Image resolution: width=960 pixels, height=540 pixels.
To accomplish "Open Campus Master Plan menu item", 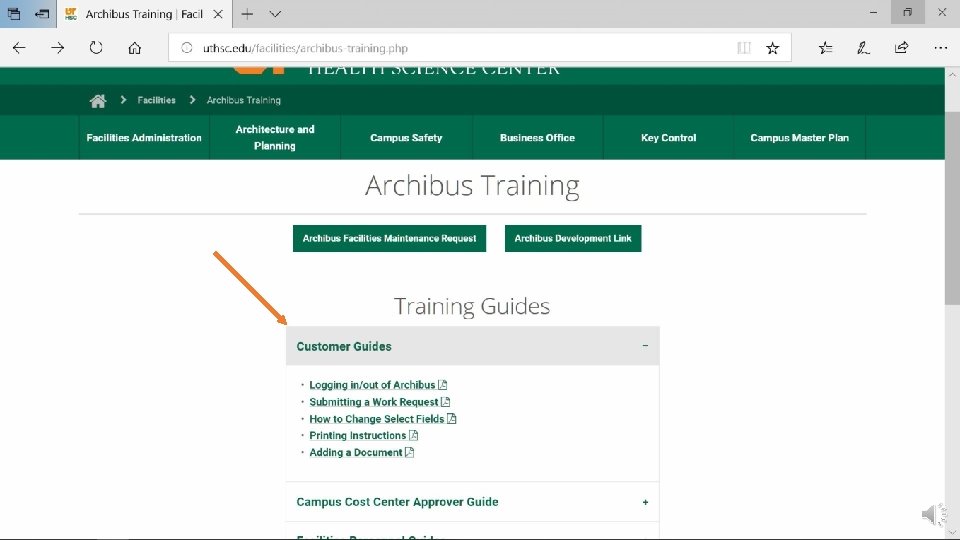I will [x=800, y=138].
